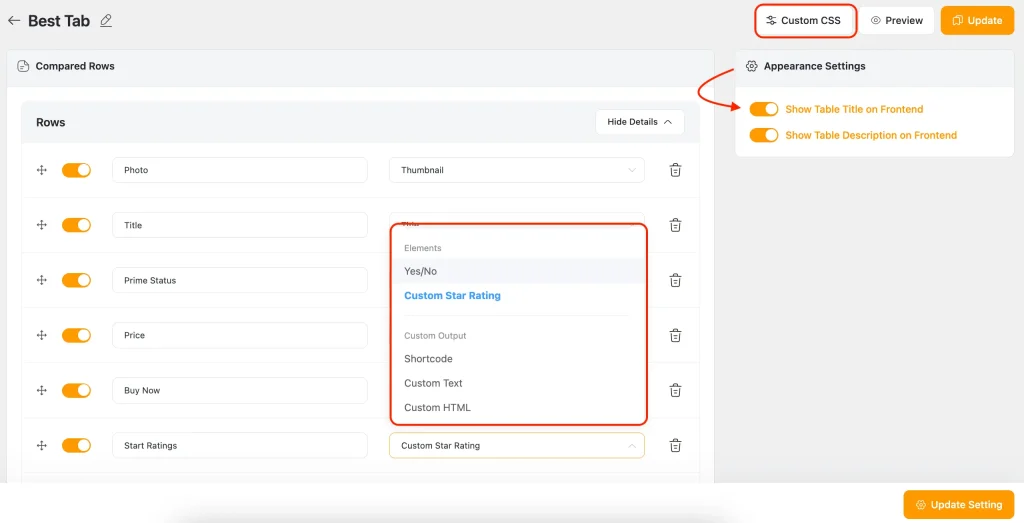Open the Custom CSS editor
Screen dimensions: 1024x523
pyautogui.click(x=804, y=20)
